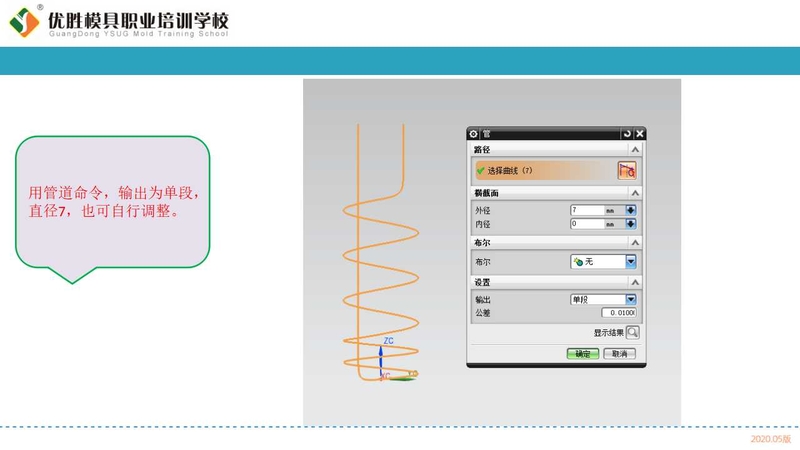
Task: Select the 选择曲线 (7) curve selection row
Action: point(556,170)
